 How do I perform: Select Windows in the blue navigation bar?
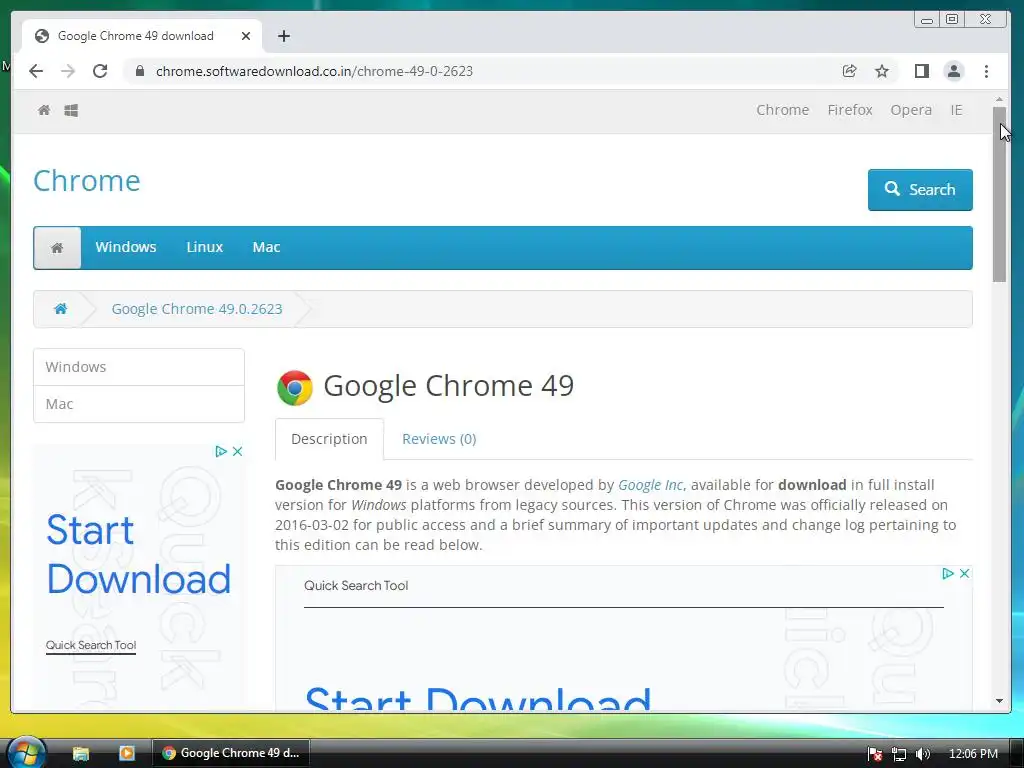pos(125,247)
